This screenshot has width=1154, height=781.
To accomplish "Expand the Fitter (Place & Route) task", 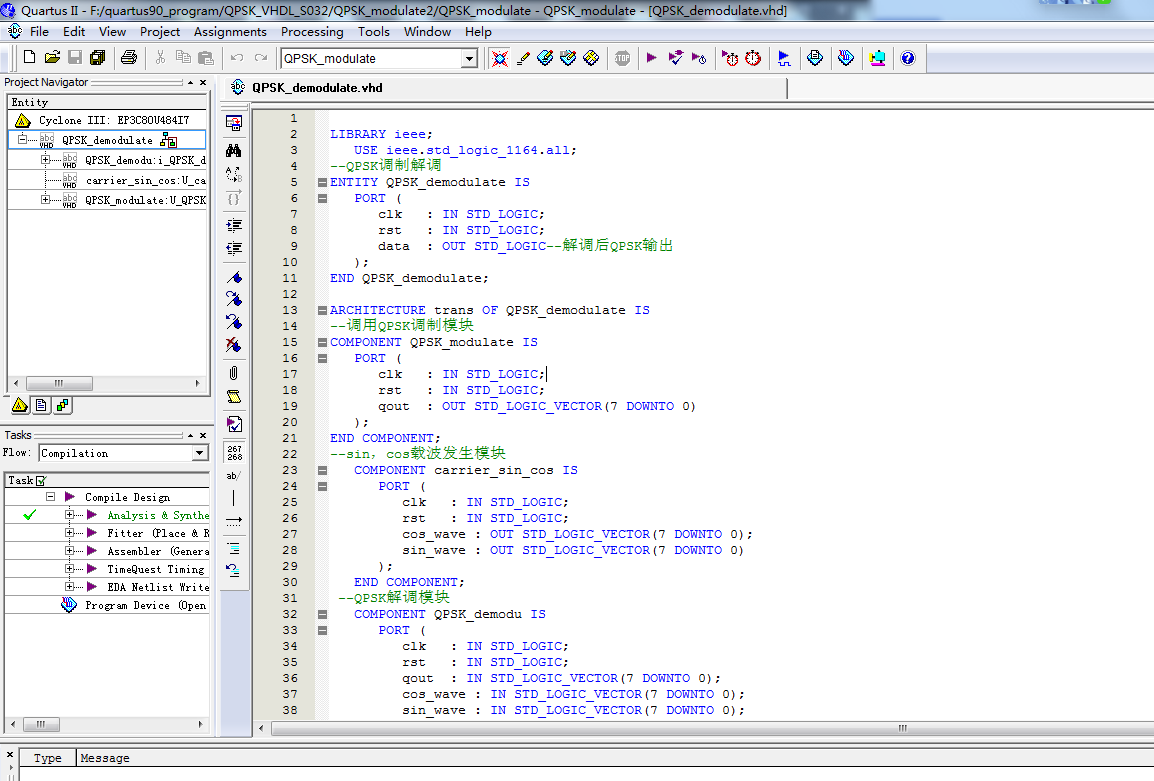I will tap(70, 533).
